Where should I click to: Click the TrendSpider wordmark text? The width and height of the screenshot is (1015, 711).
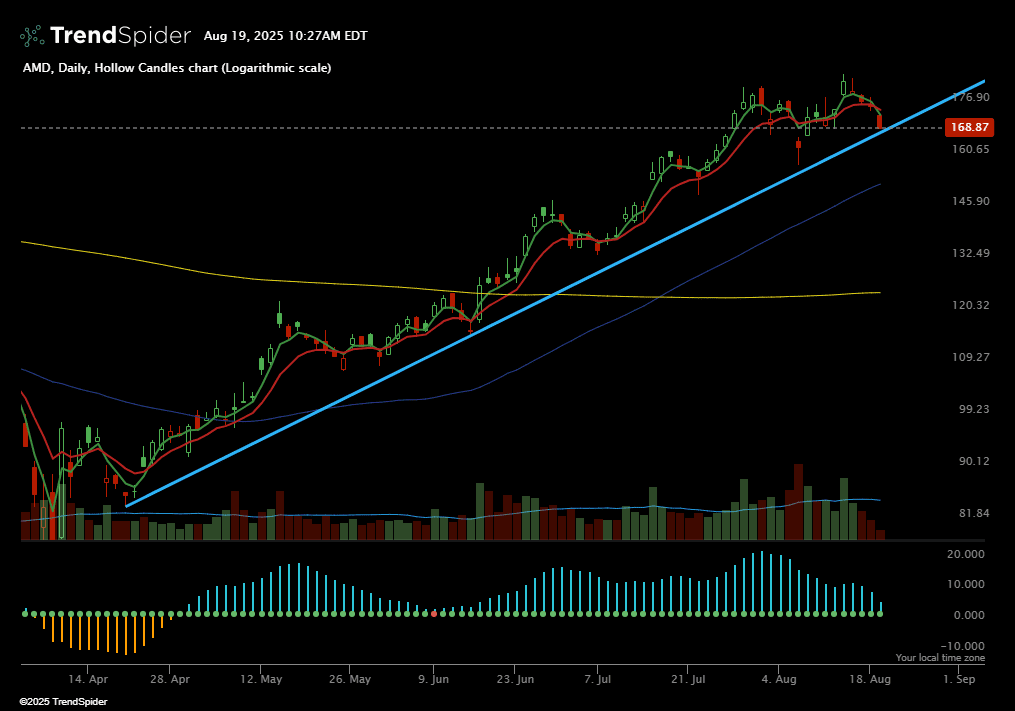119,36
